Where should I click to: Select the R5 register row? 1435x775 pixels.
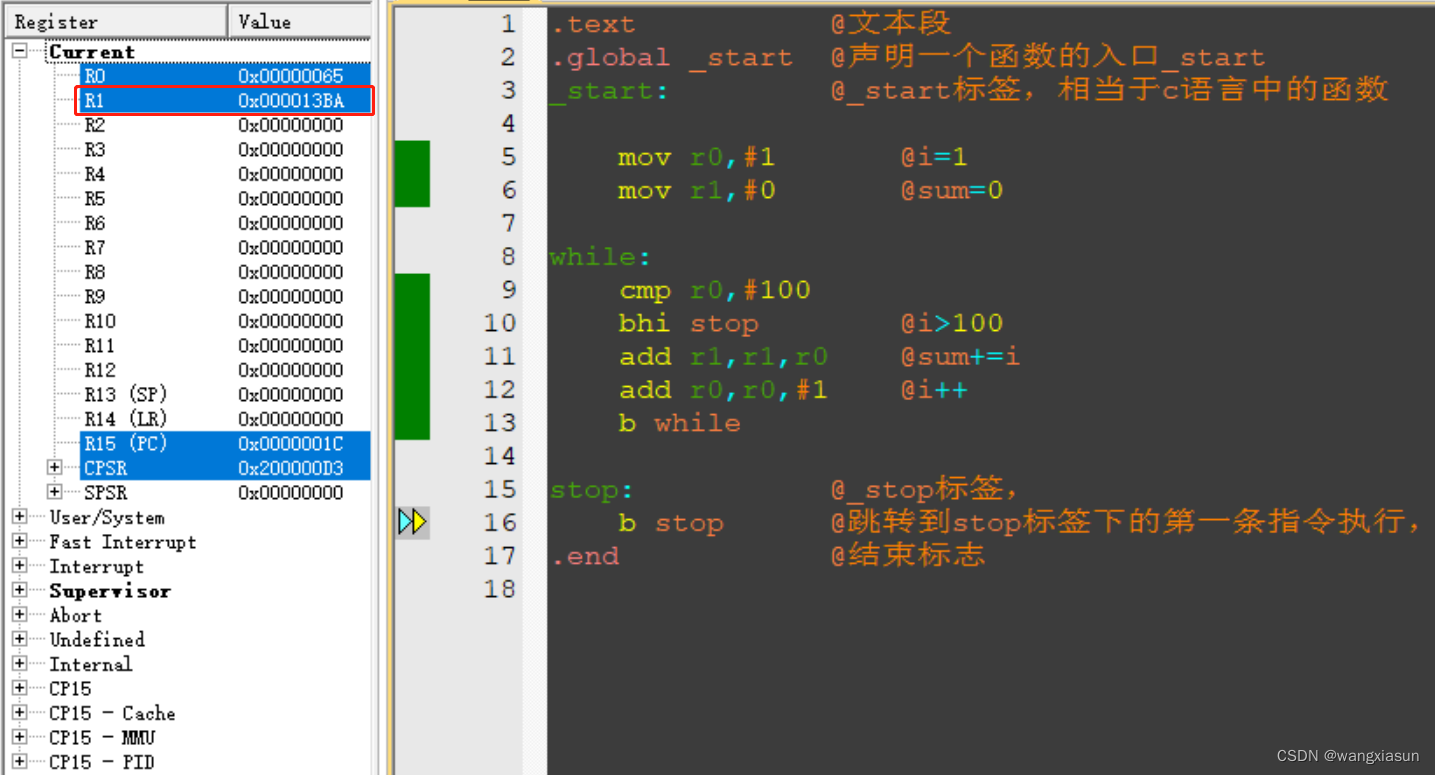225,198
